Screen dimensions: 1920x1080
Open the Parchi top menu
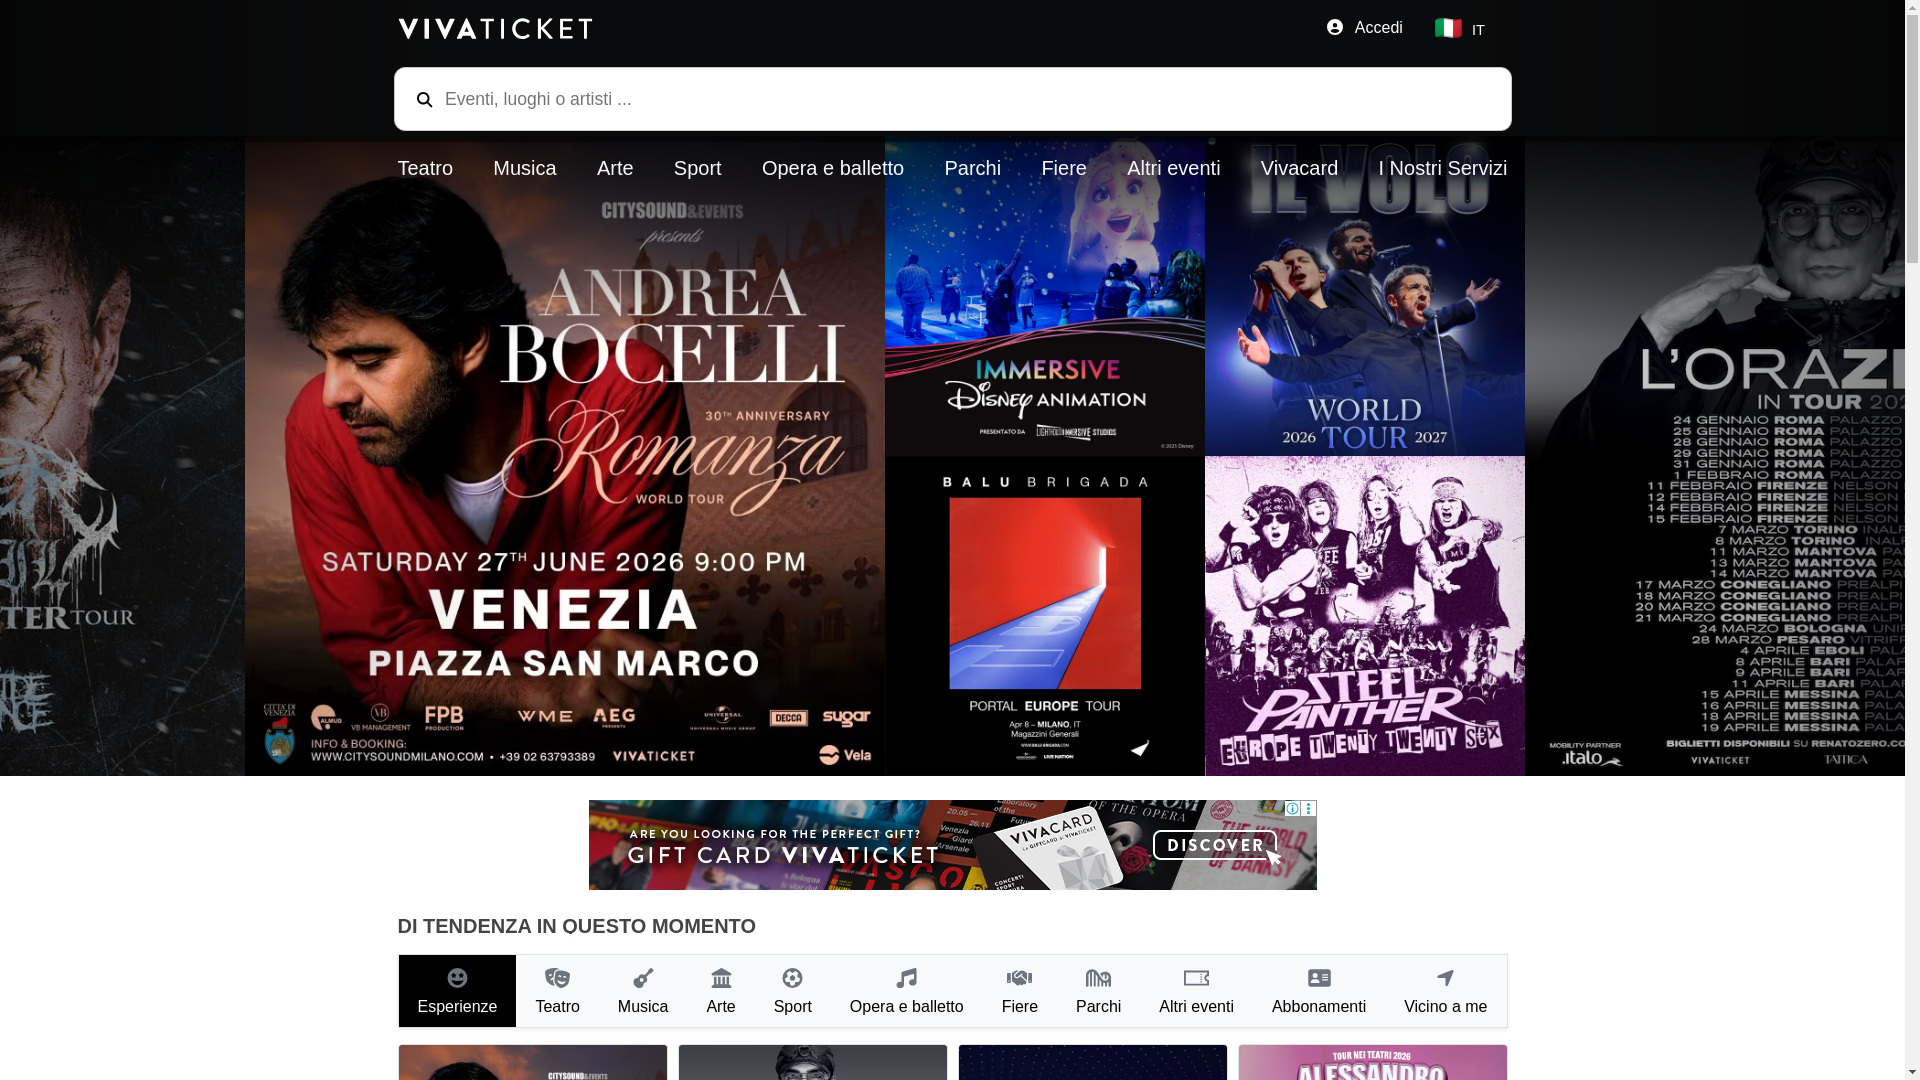click(973, 168)
